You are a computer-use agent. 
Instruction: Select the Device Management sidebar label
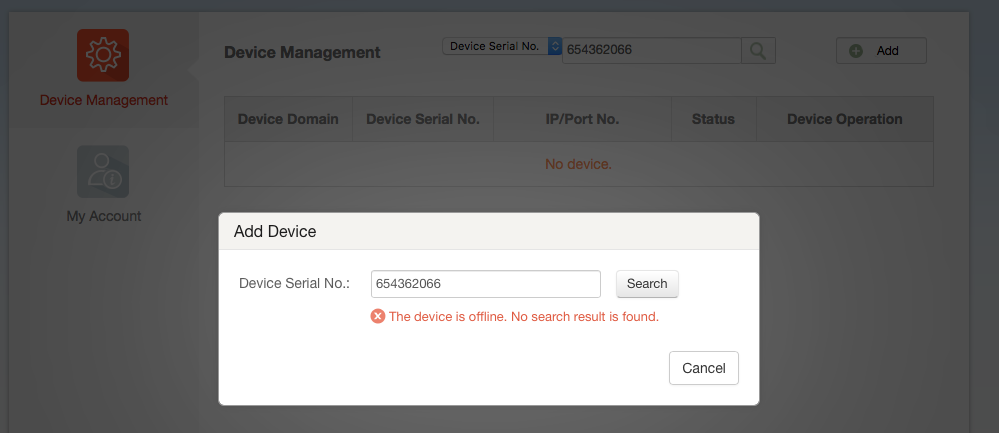103,100
